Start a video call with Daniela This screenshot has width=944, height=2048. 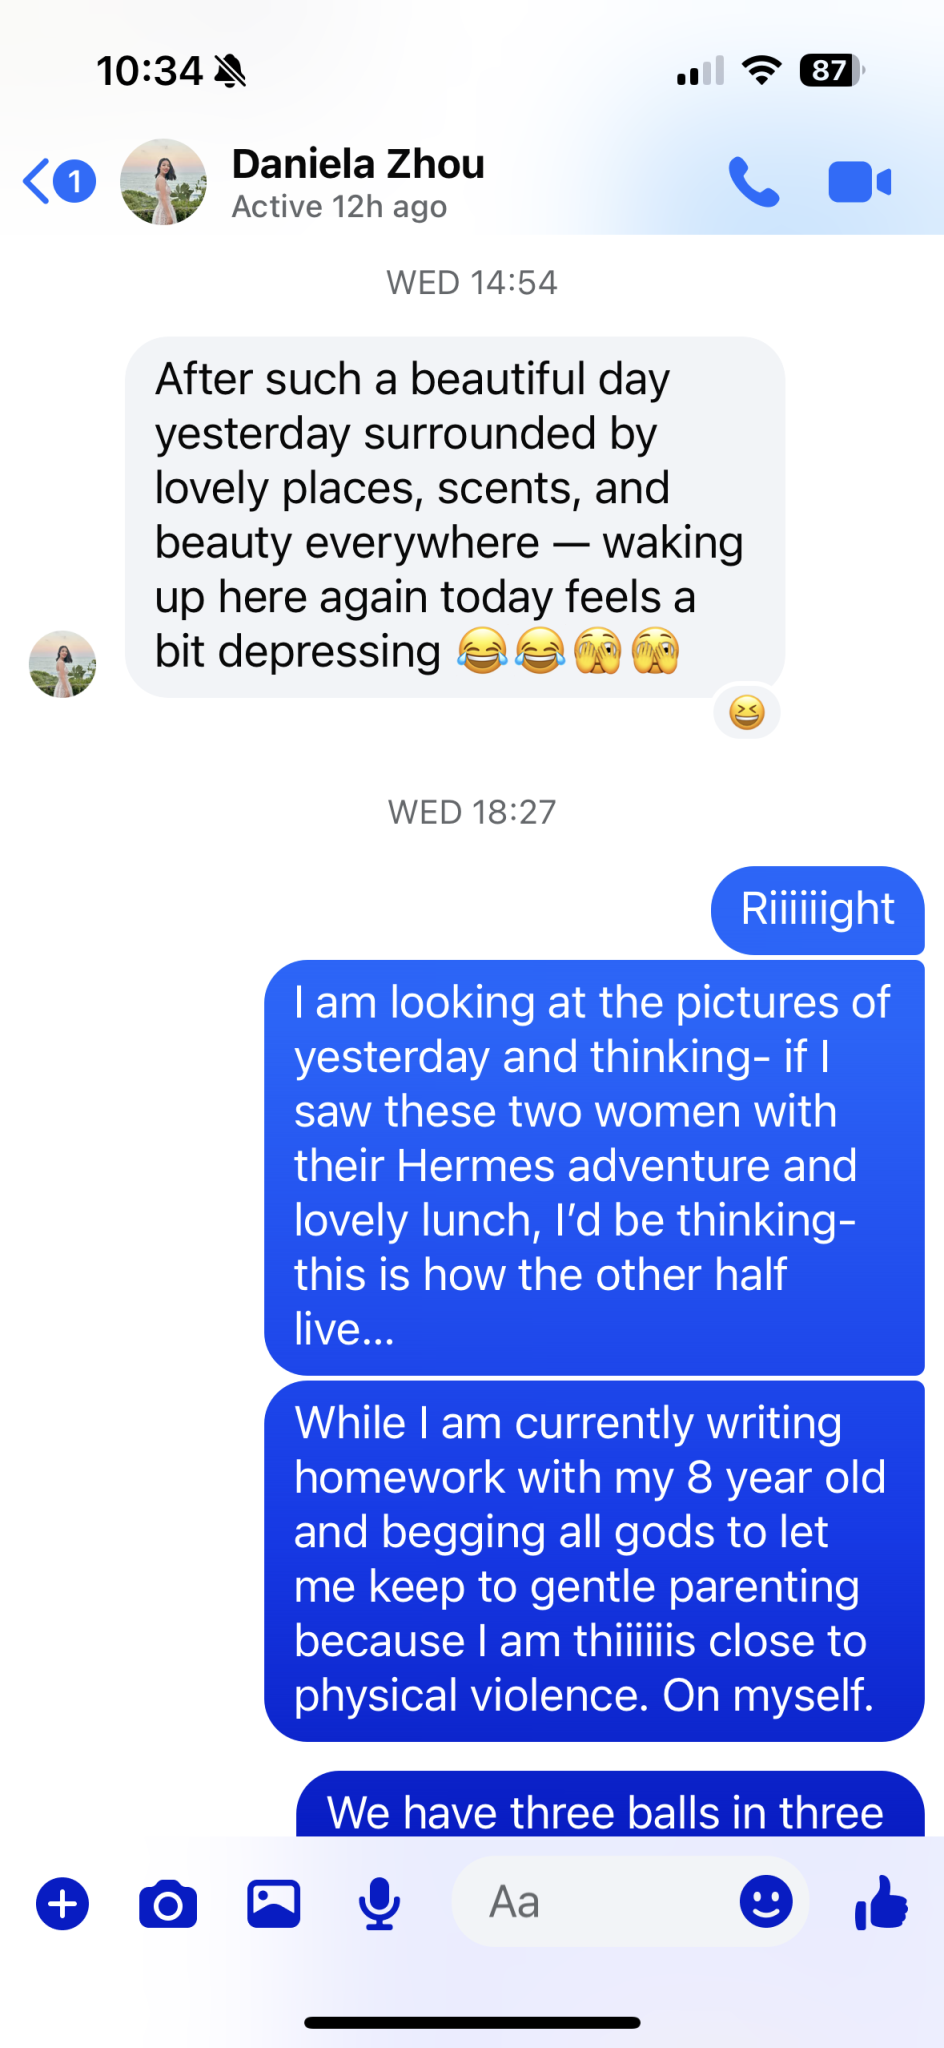[859, 182]
